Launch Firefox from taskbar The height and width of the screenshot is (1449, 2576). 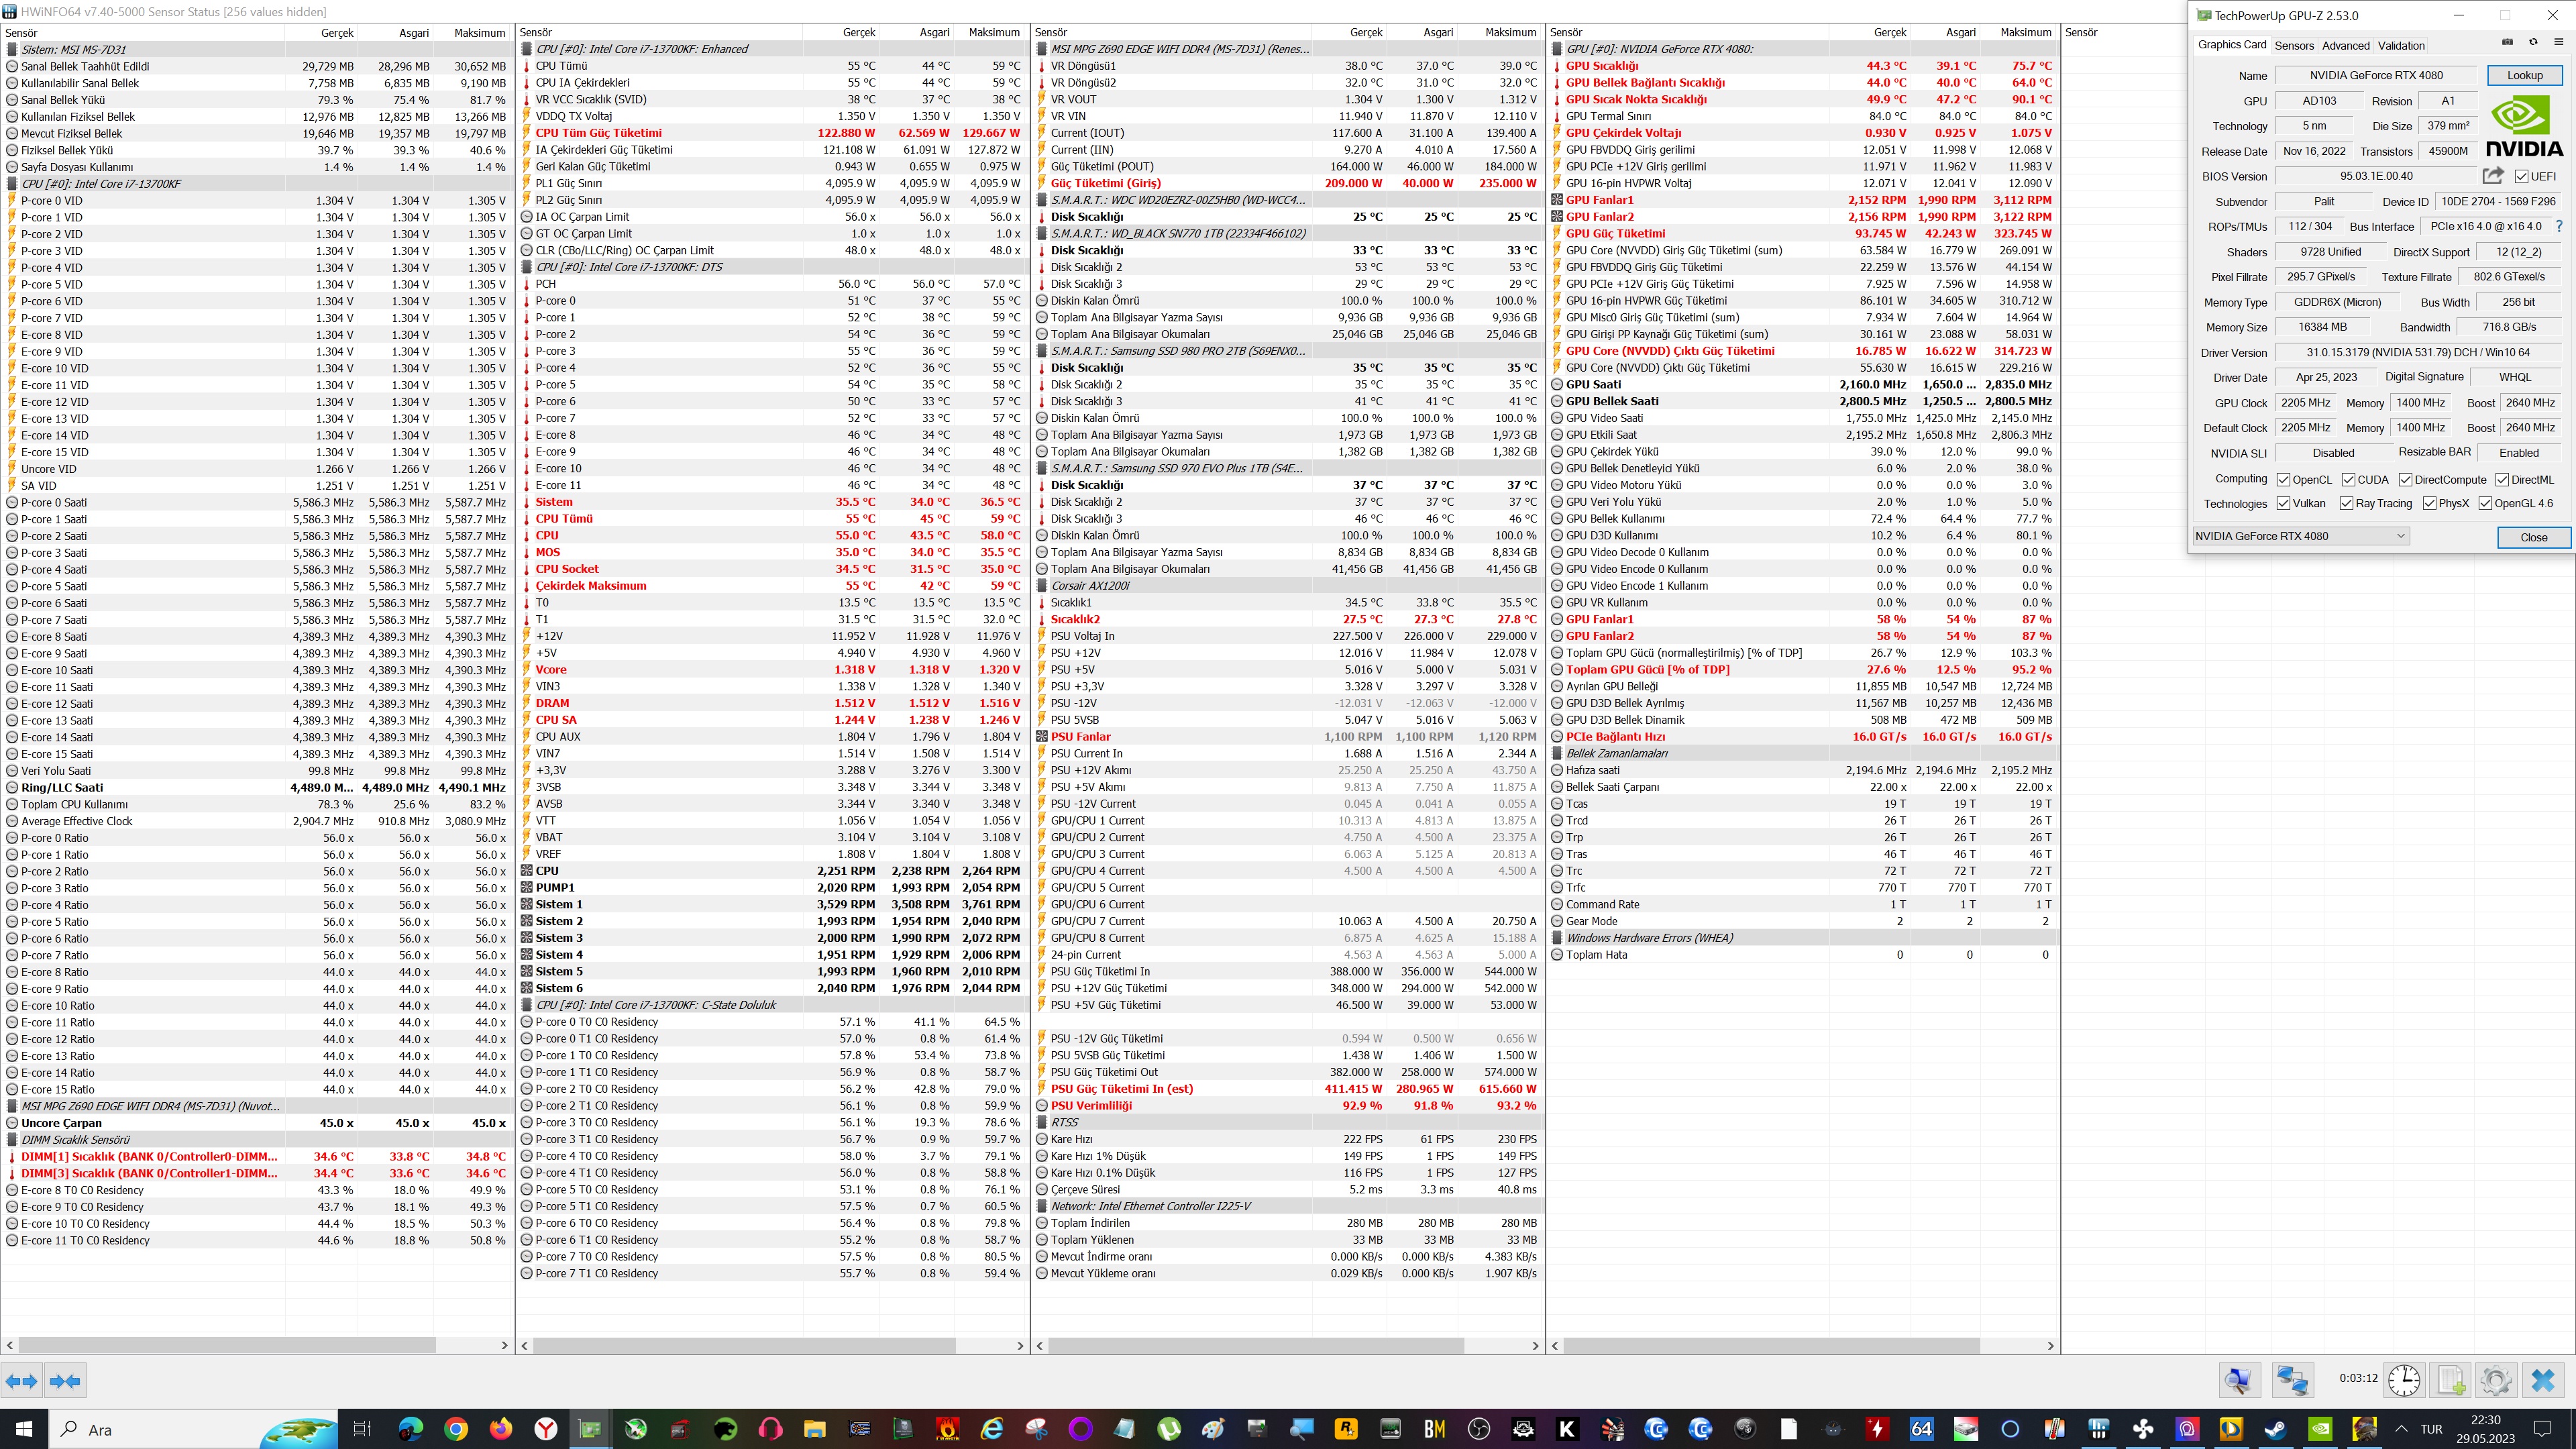(501, 1429)
